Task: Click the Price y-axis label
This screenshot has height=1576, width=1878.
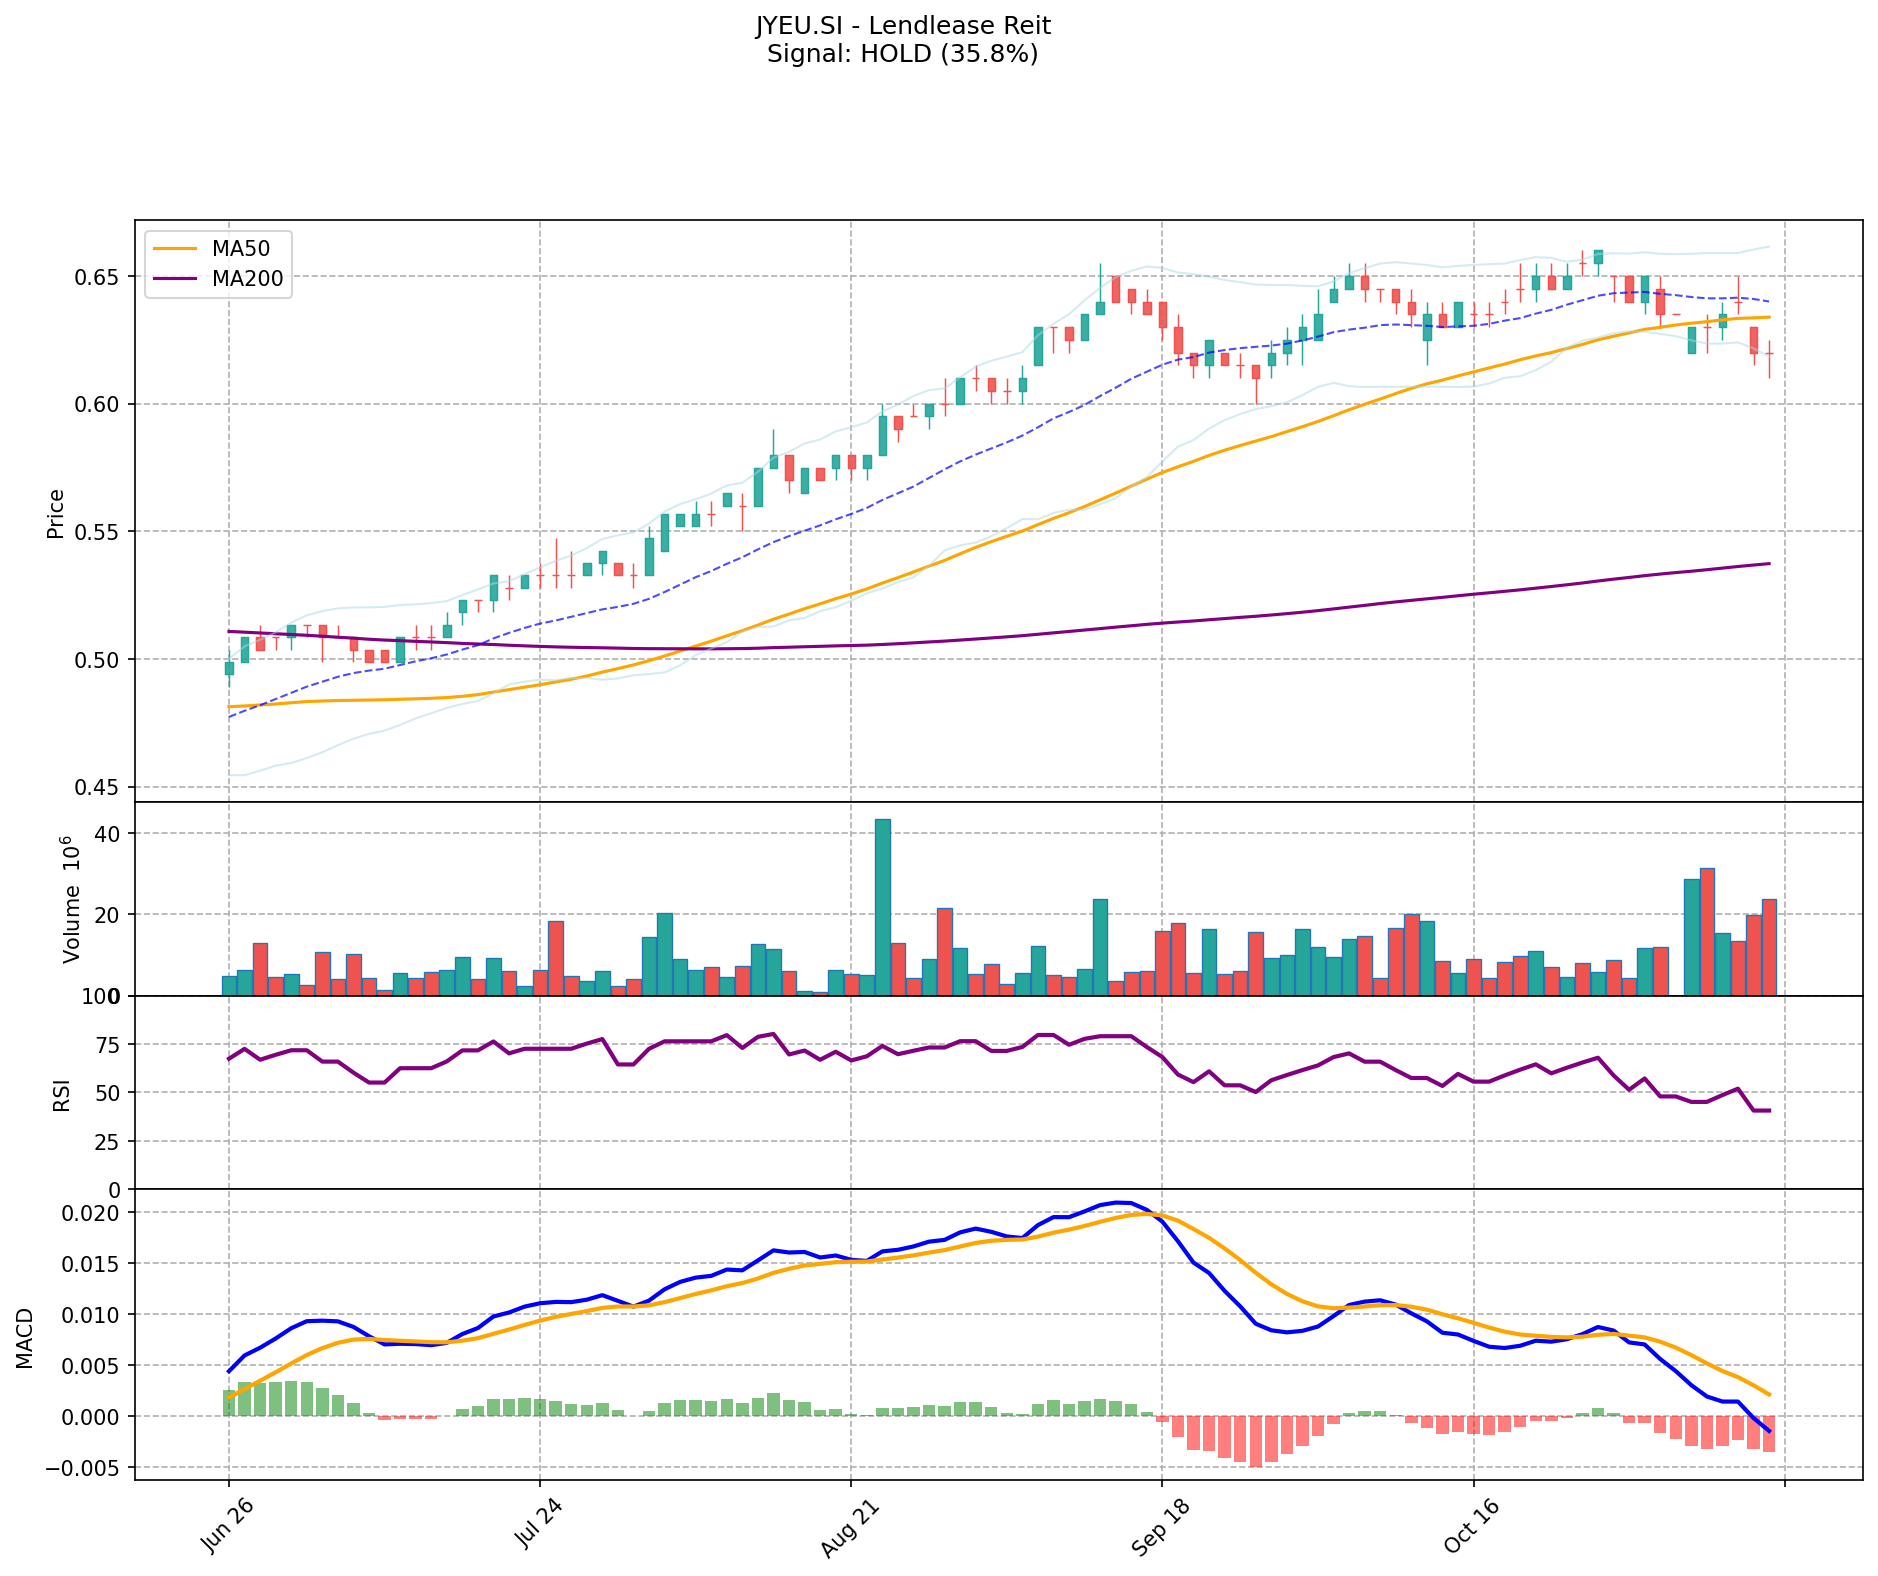Action: pos(56,513)
